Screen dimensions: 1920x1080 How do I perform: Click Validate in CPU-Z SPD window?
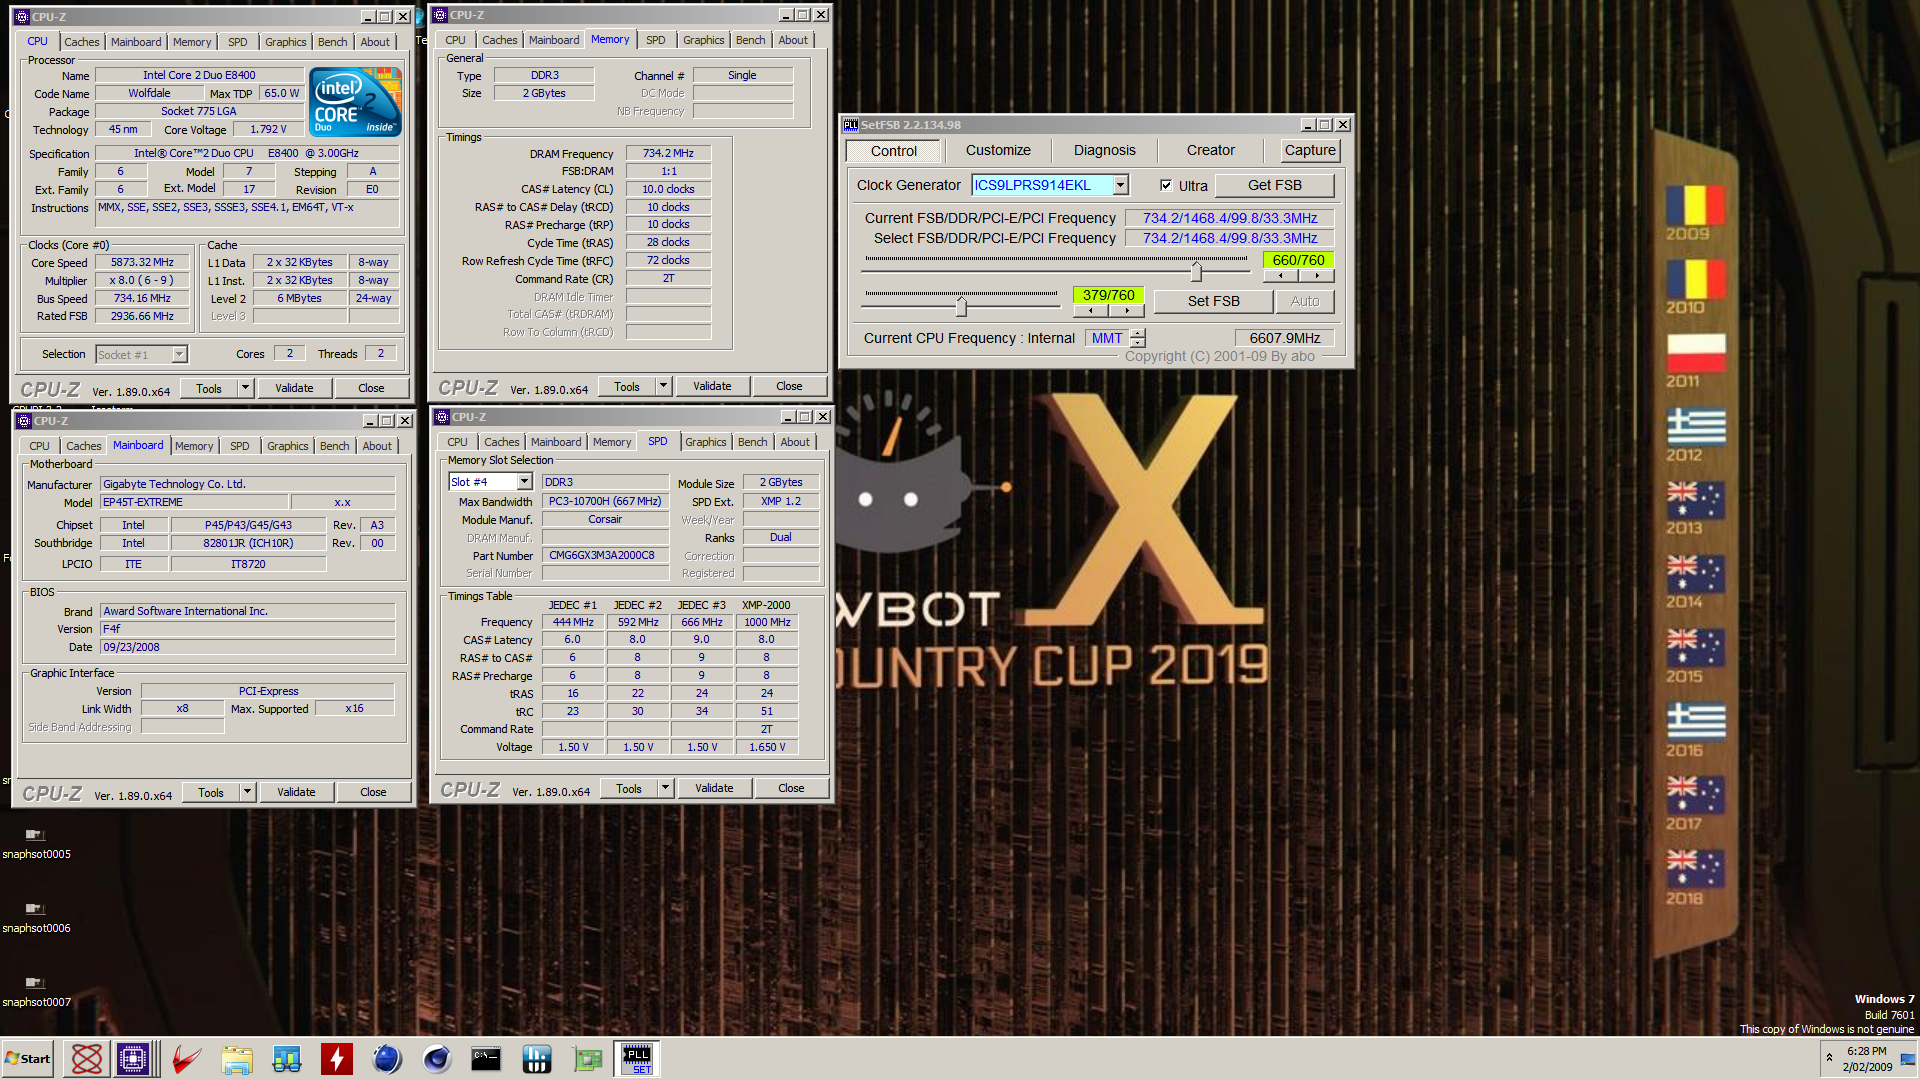point(714,788)
